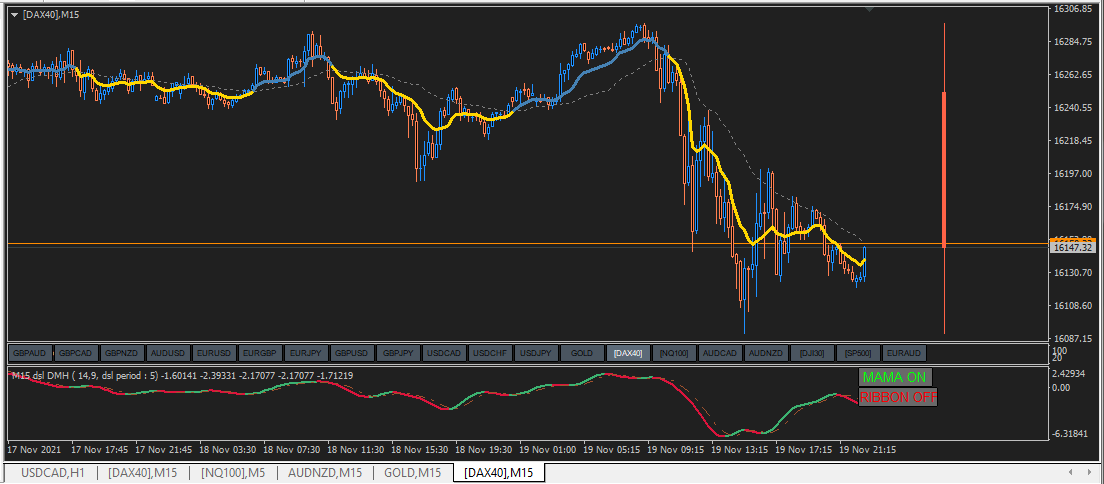This screenshot has height=484, width=1104.
Task: Toggle the RIBBON OFF indicator button
Action: click(898, 397)
